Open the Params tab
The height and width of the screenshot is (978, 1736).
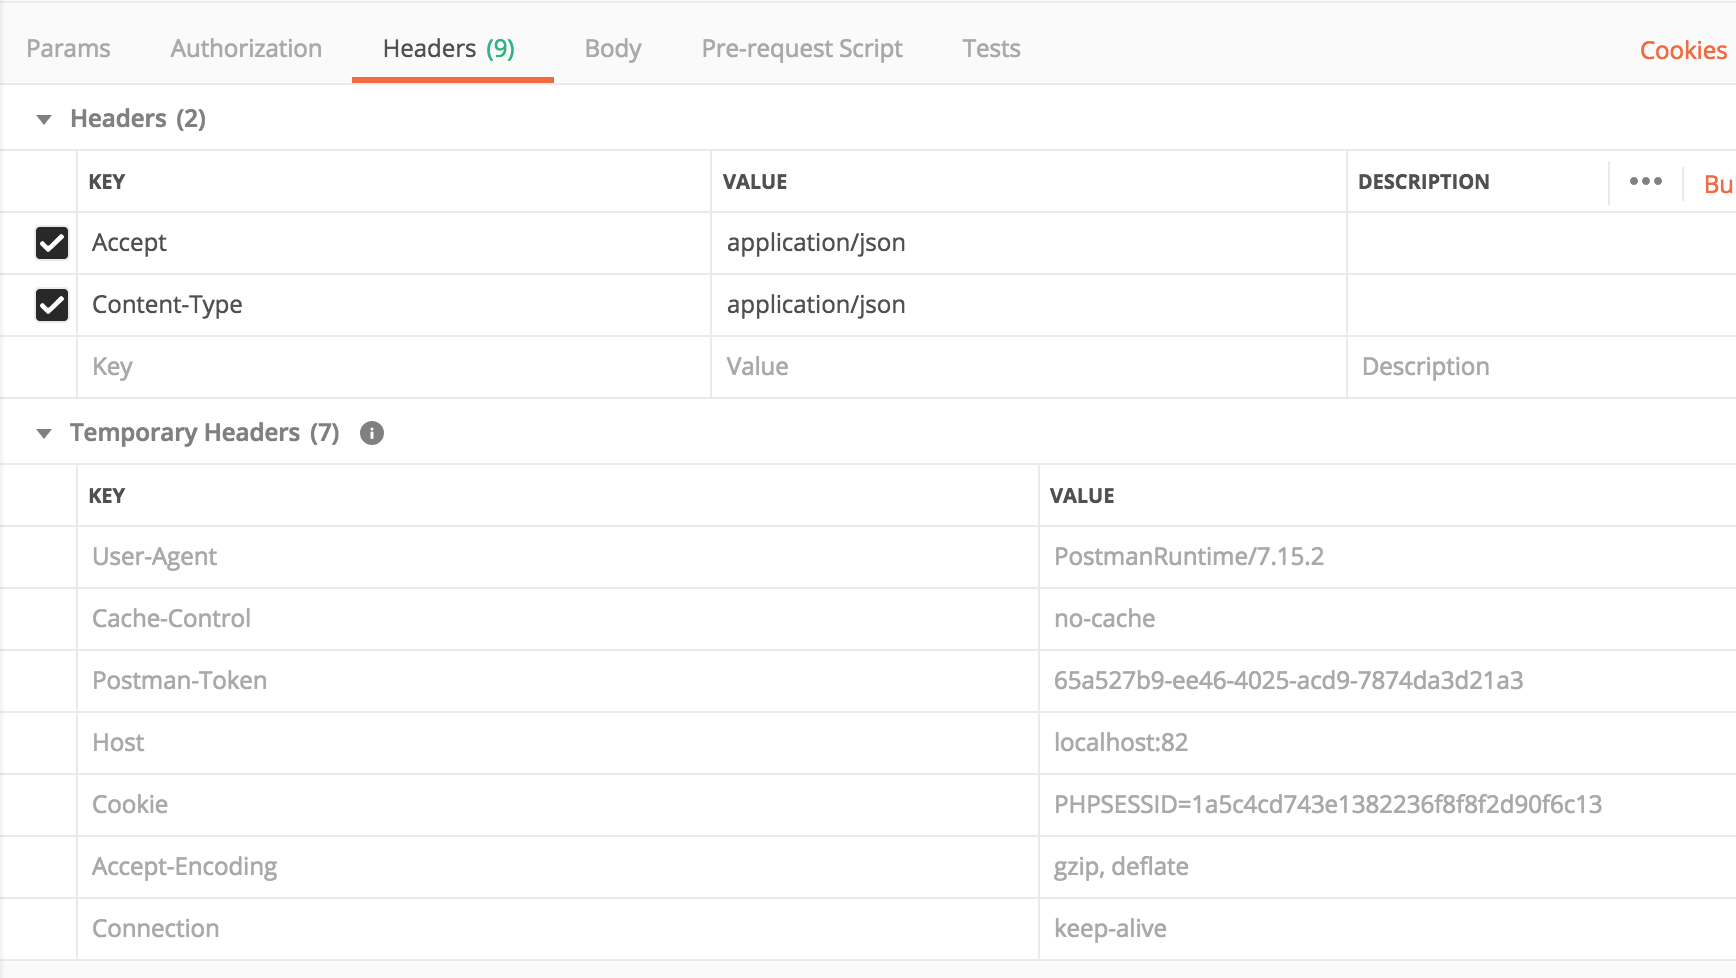pos(68,48)
